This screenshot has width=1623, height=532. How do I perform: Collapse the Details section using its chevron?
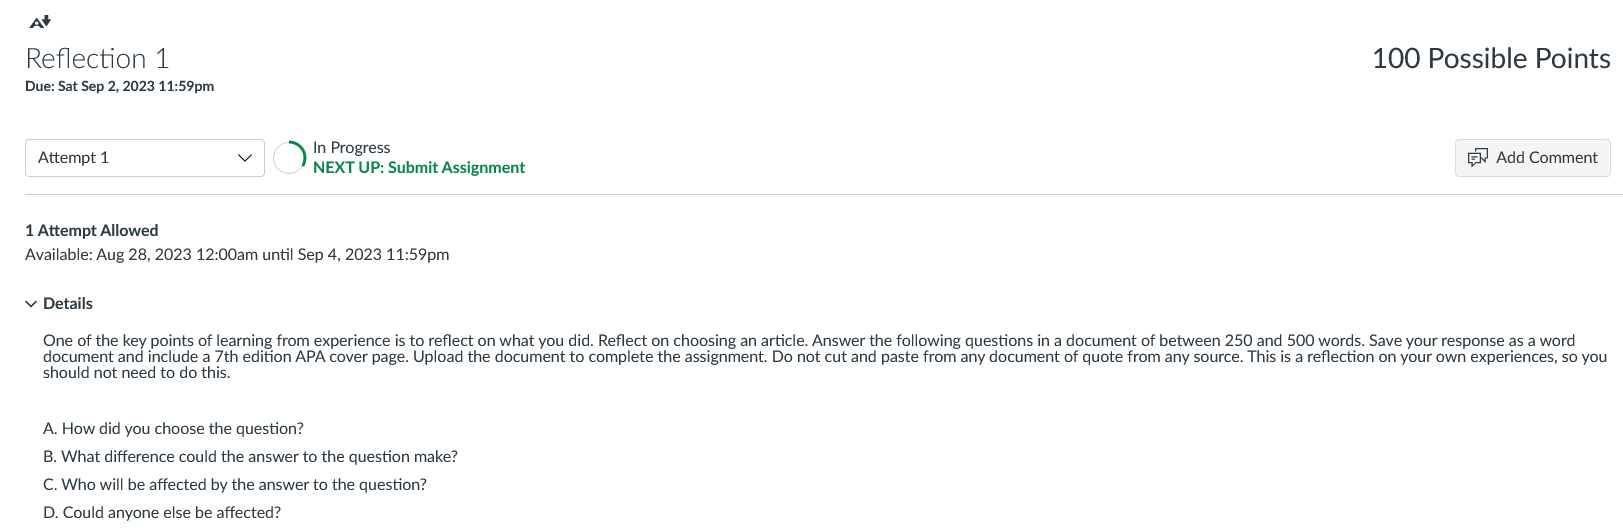(31, 304)
